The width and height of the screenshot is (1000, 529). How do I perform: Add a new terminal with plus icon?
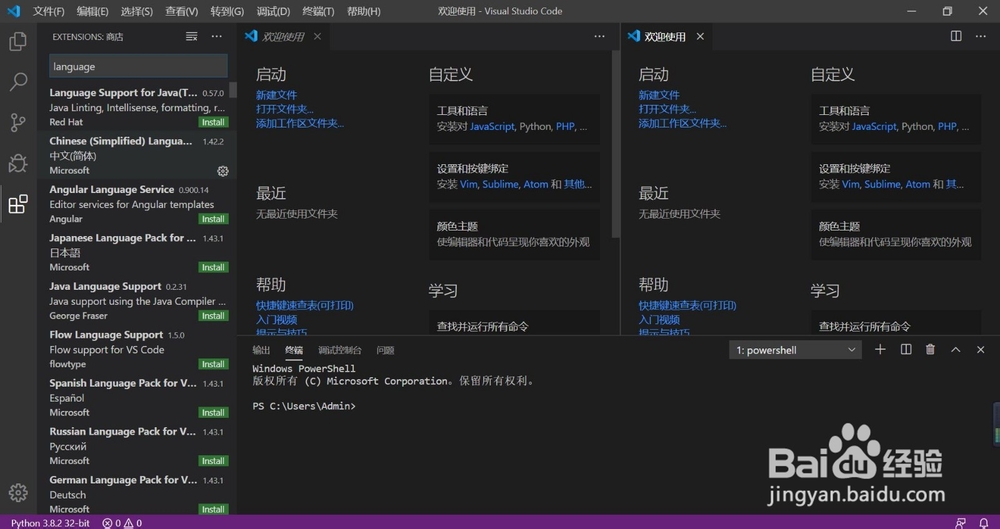coord(880,350)
